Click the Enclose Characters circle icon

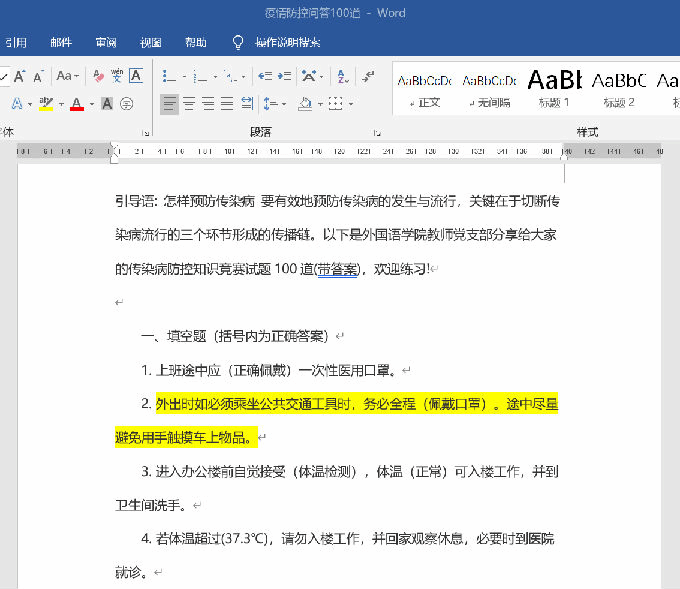coord(127,103)
